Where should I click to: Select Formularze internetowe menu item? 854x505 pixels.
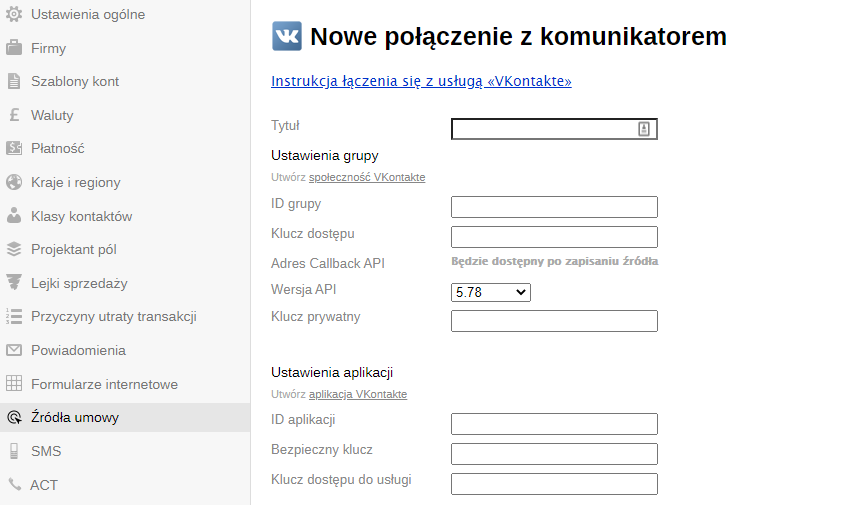(104, 384)
